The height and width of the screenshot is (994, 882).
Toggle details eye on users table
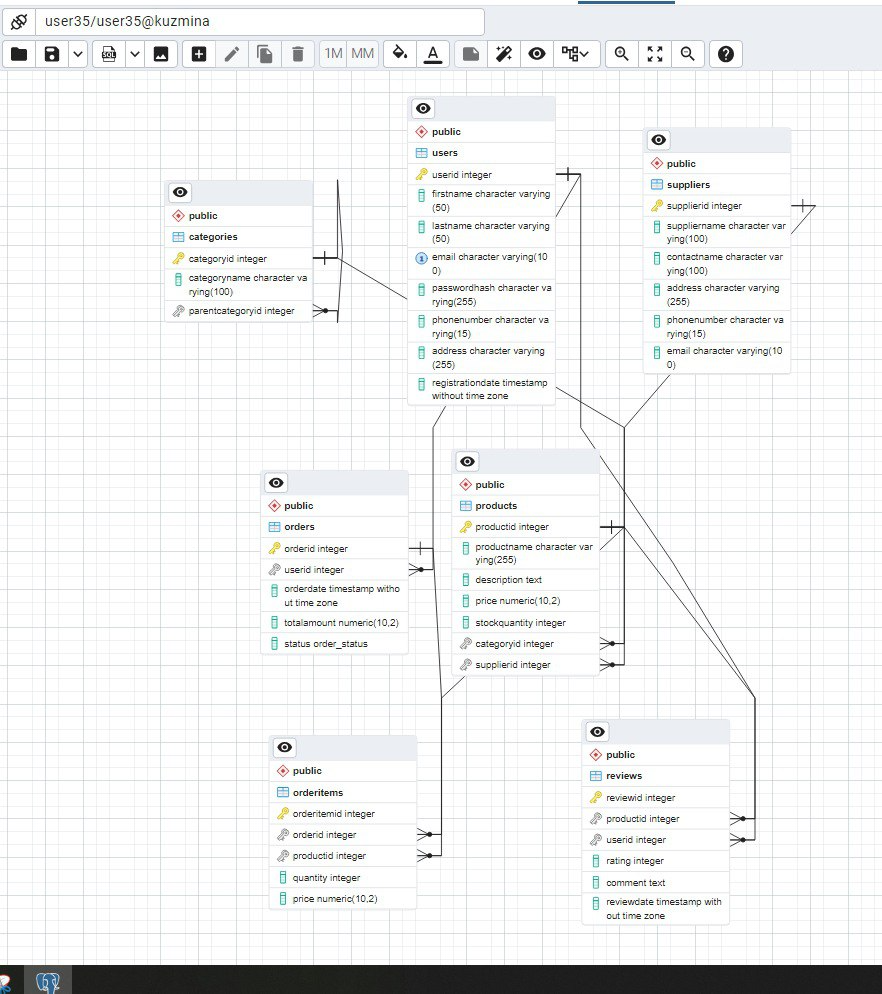(423, 108)
